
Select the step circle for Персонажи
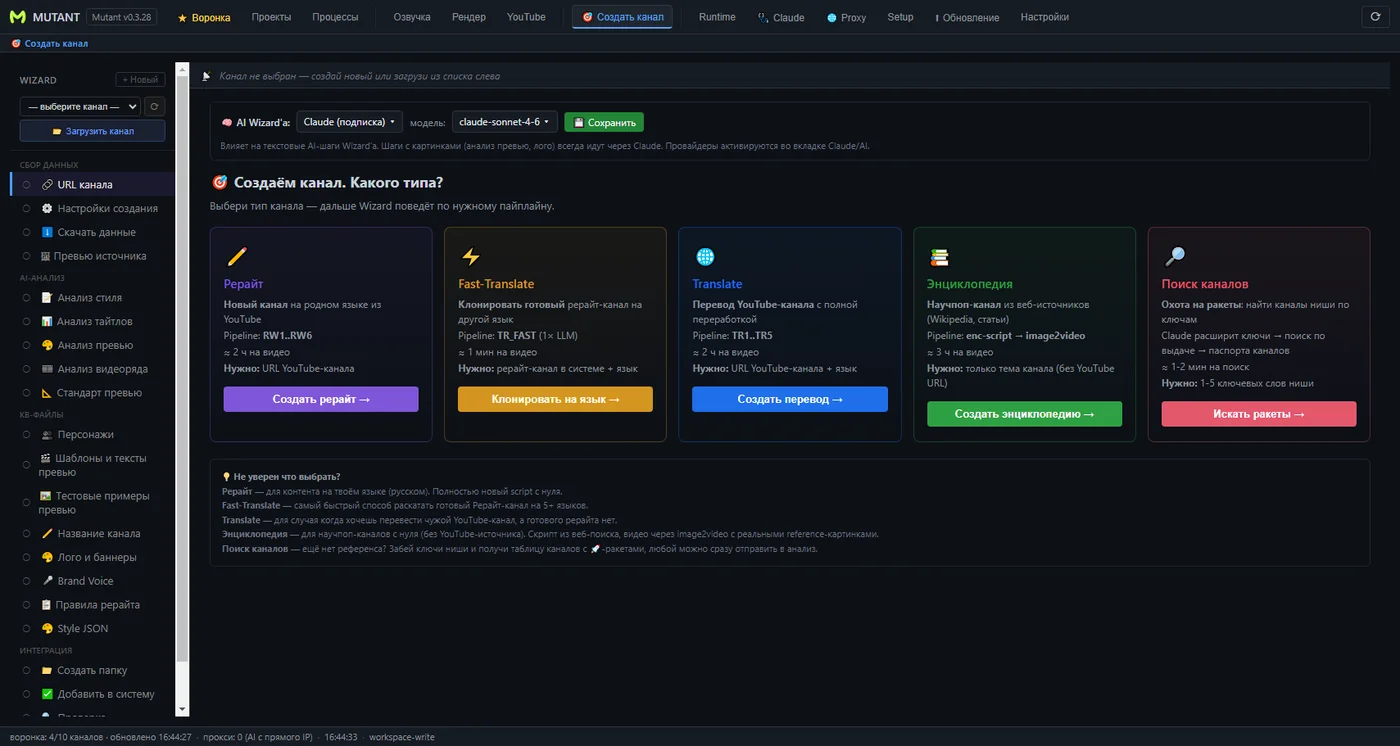[x=27, y=435]
